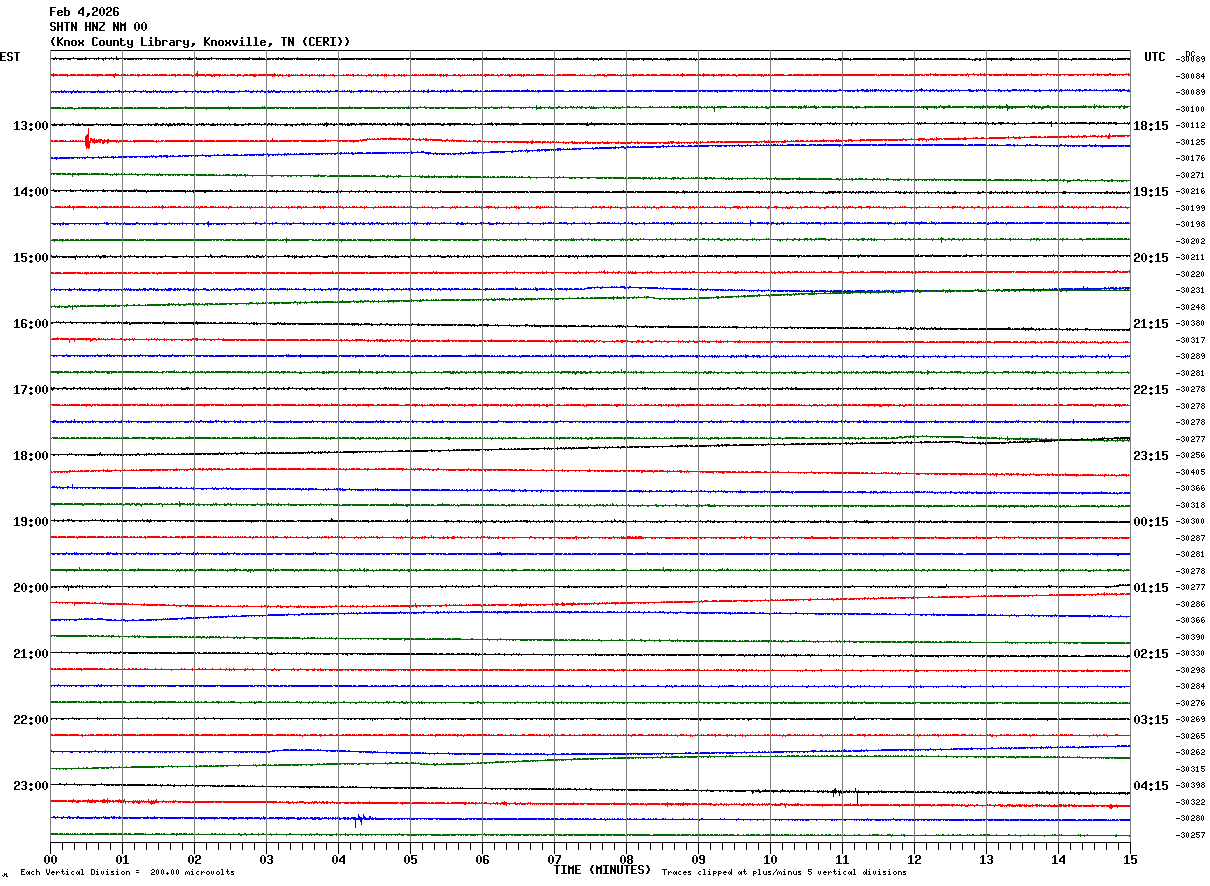Select the 14:00 EST time label
Screen dimensions: 1210x886
click(30, 192)
